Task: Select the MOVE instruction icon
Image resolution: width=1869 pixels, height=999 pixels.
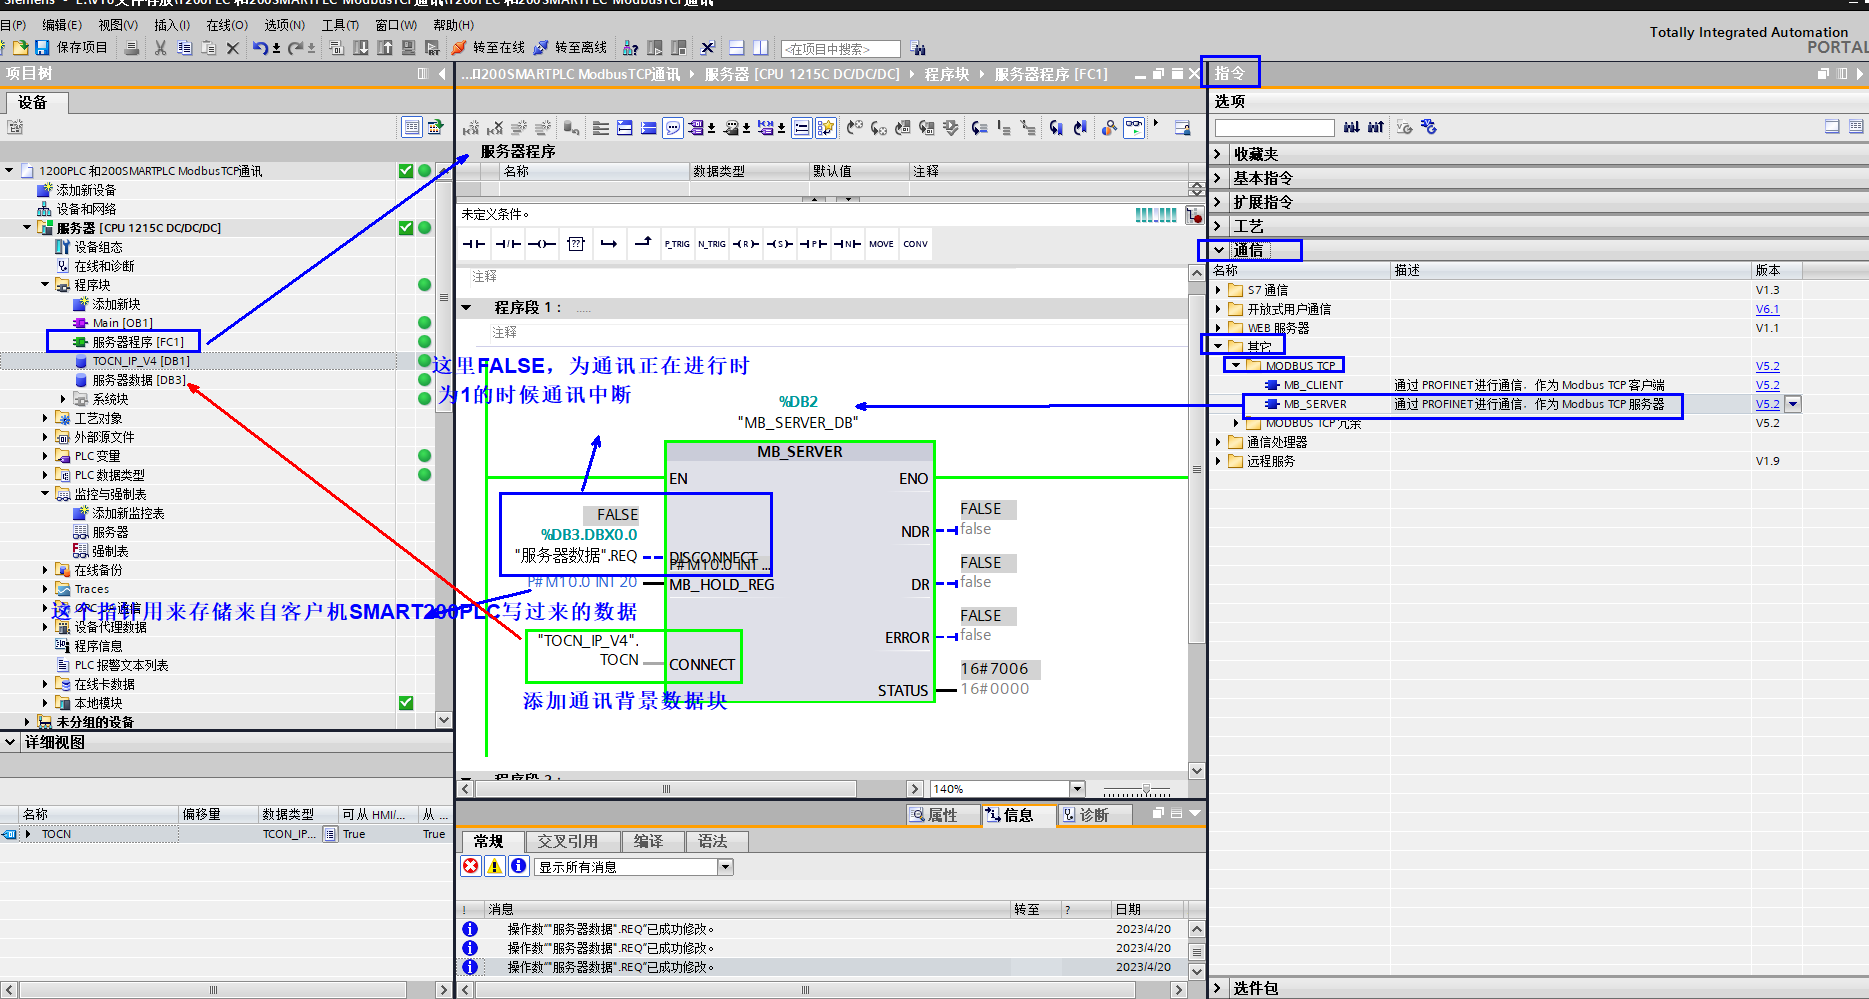Action: click(881, 243)
